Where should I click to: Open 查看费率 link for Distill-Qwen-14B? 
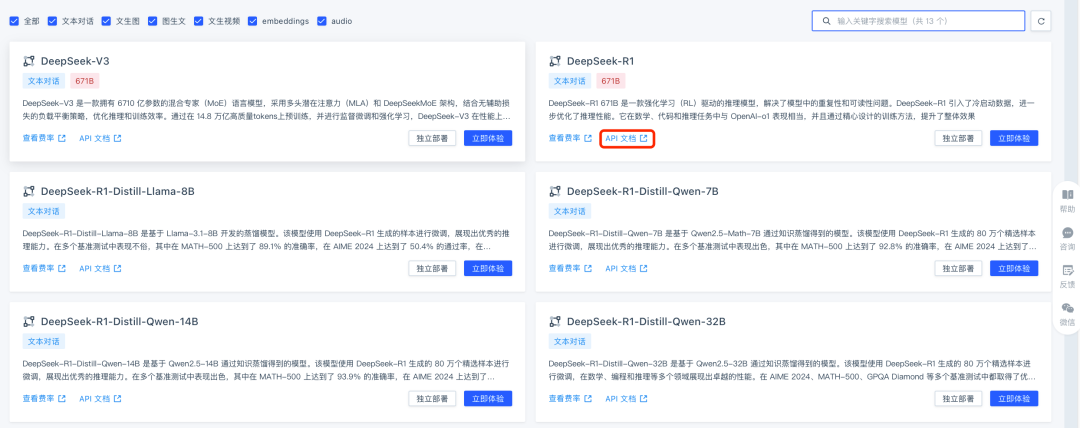(x=44, y=399)
